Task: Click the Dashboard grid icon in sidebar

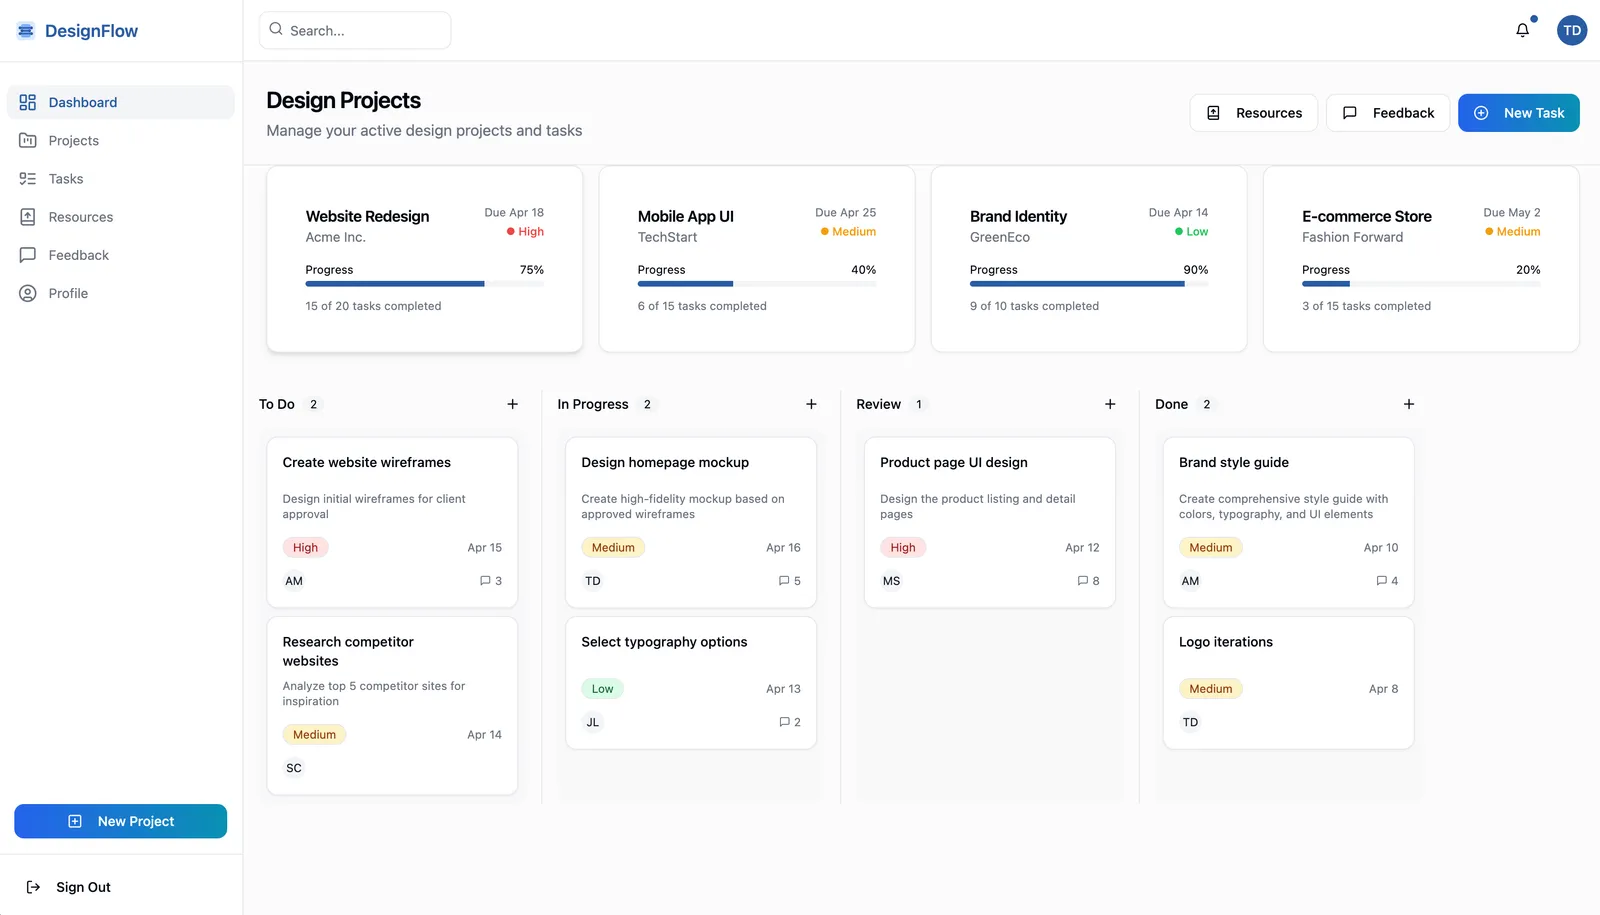Action: click(28, 102)
